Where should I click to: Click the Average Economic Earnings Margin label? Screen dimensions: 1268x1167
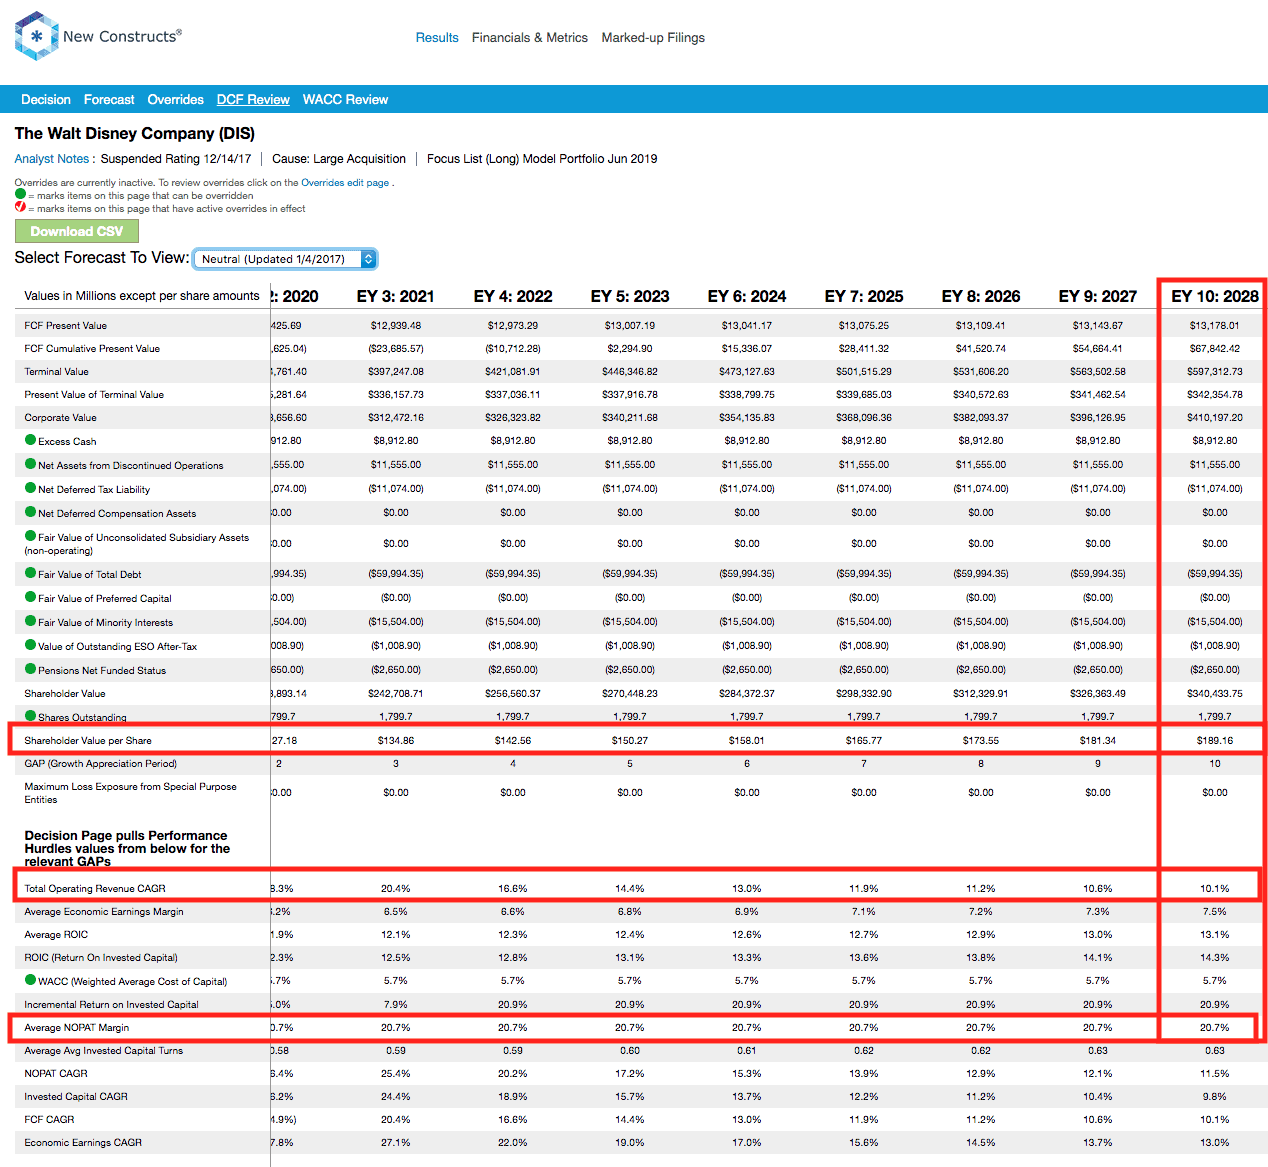(104, 912)
